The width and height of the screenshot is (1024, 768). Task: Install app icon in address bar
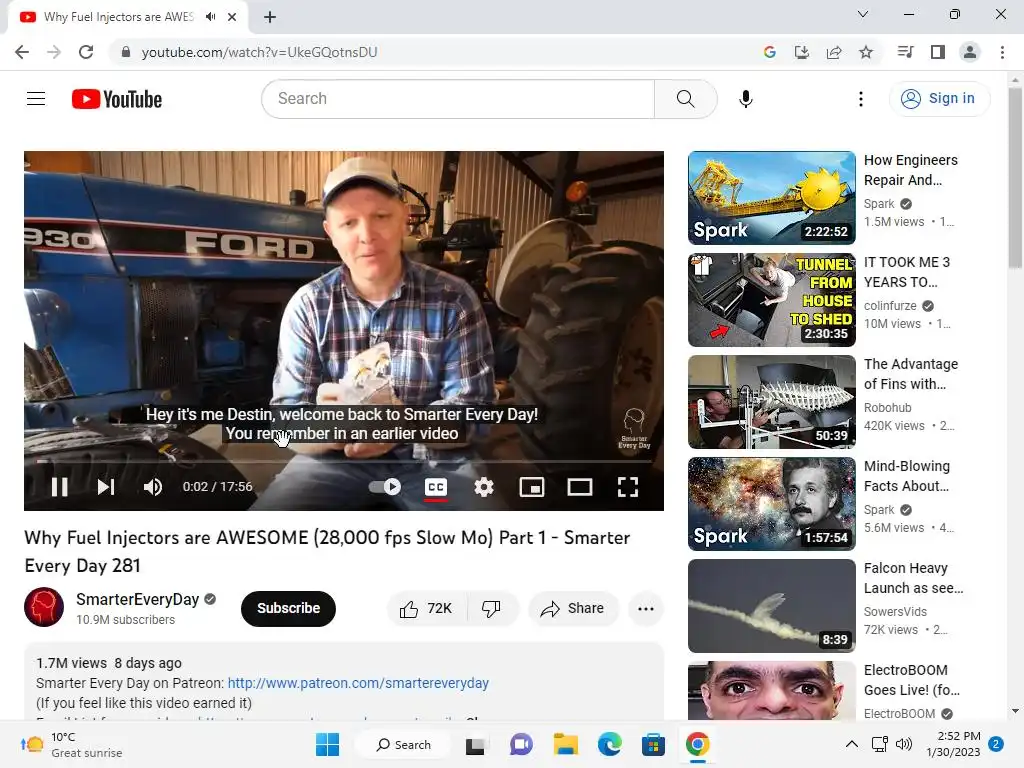click(801, 52)
